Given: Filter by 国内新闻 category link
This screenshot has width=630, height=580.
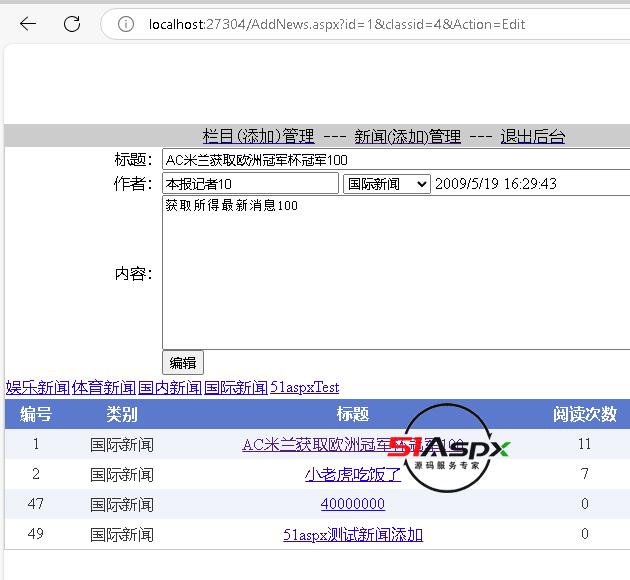Looking at the screenshot, I should tap(170, 388).
